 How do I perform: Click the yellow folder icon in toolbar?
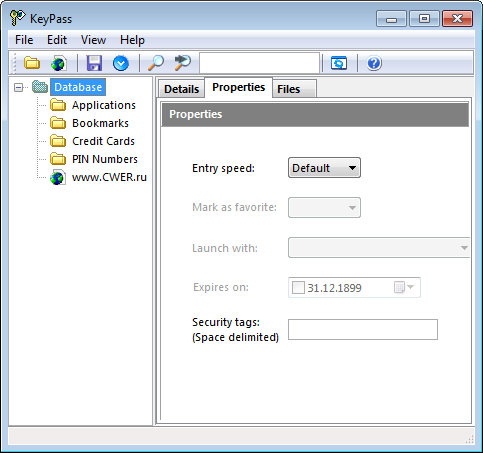32,63
